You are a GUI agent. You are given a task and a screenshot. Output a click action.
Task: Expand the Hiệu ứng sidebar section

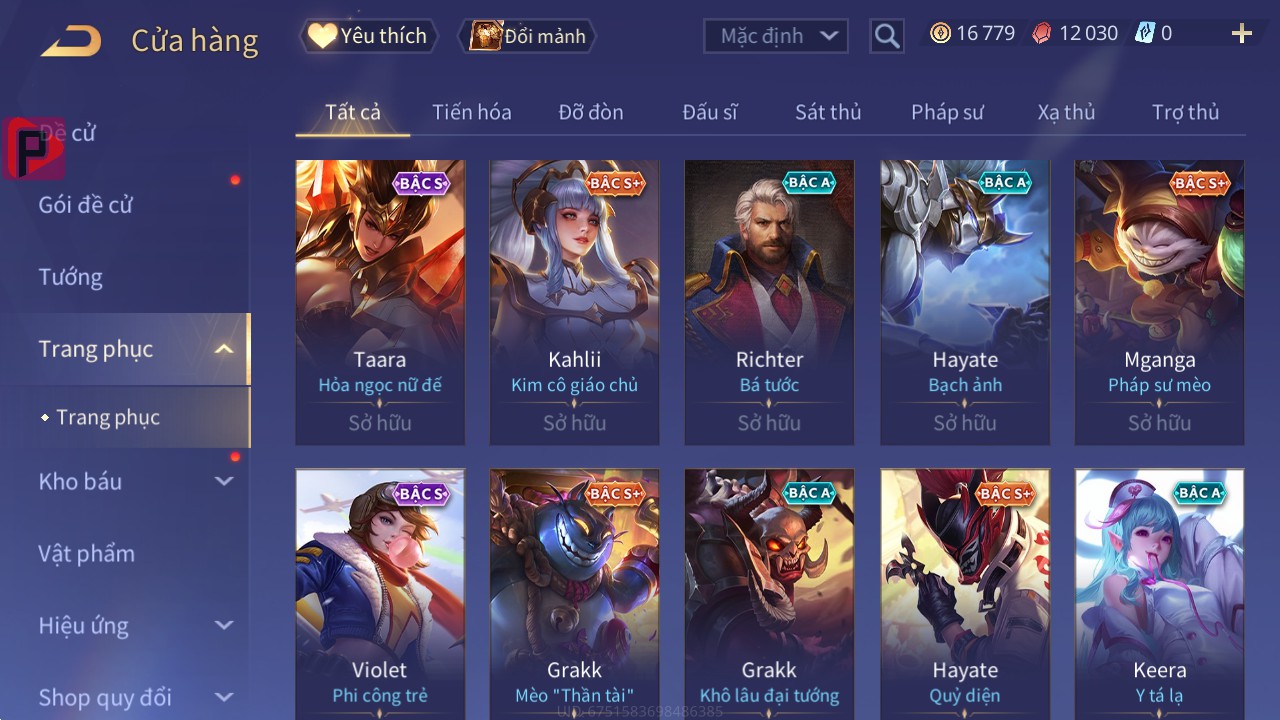click(224, 625)
